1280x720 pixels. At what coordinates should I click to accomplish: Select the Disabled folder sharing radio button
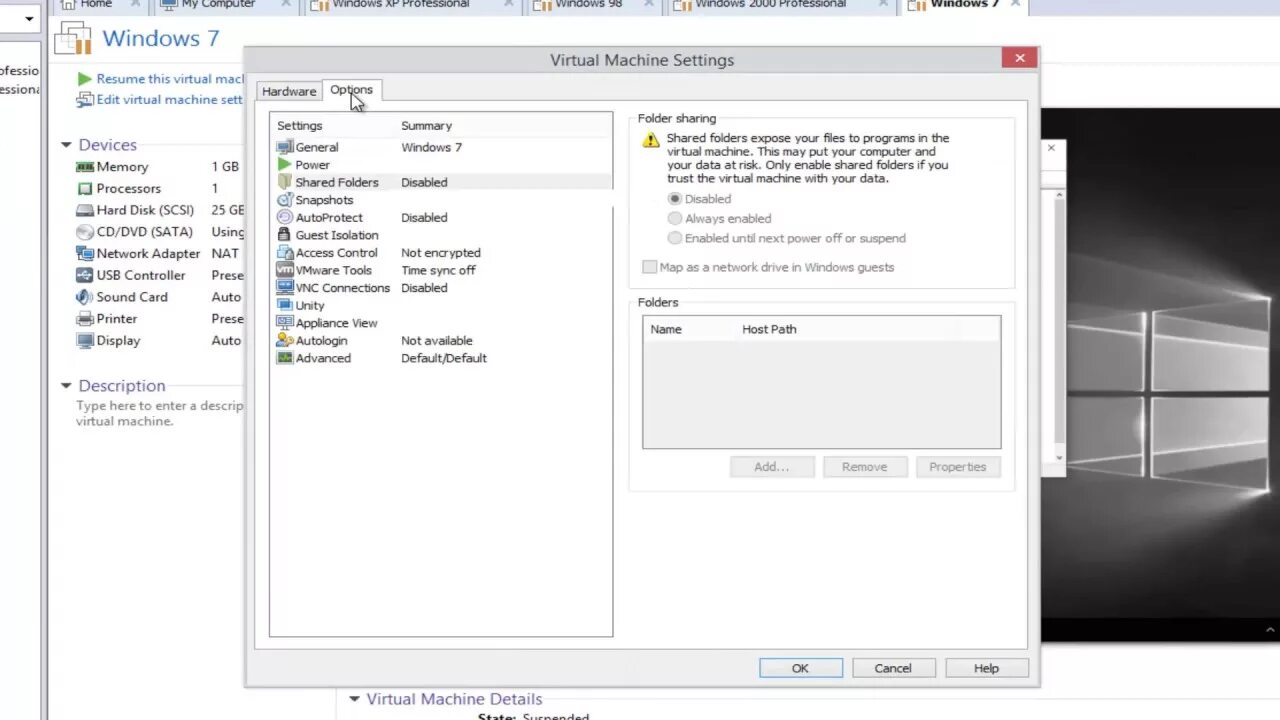[x=674, y=199]
